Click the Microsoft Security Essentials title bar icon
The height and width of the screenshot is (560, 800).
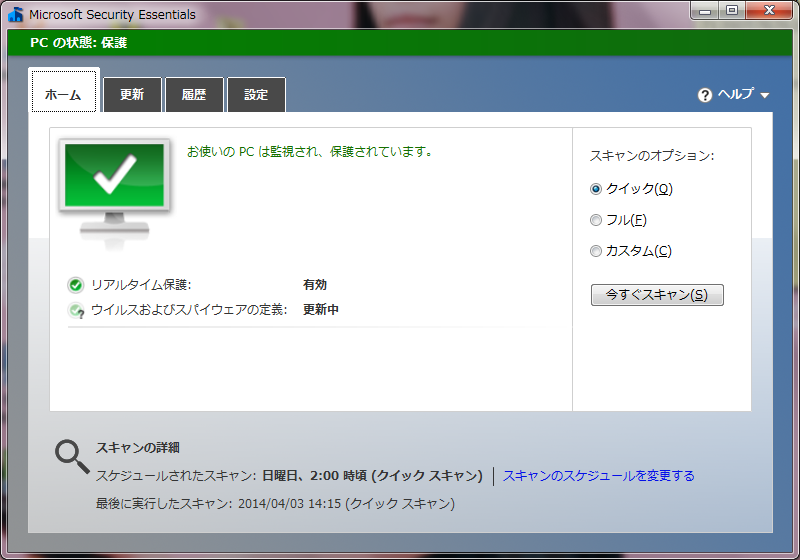[16, 14]
